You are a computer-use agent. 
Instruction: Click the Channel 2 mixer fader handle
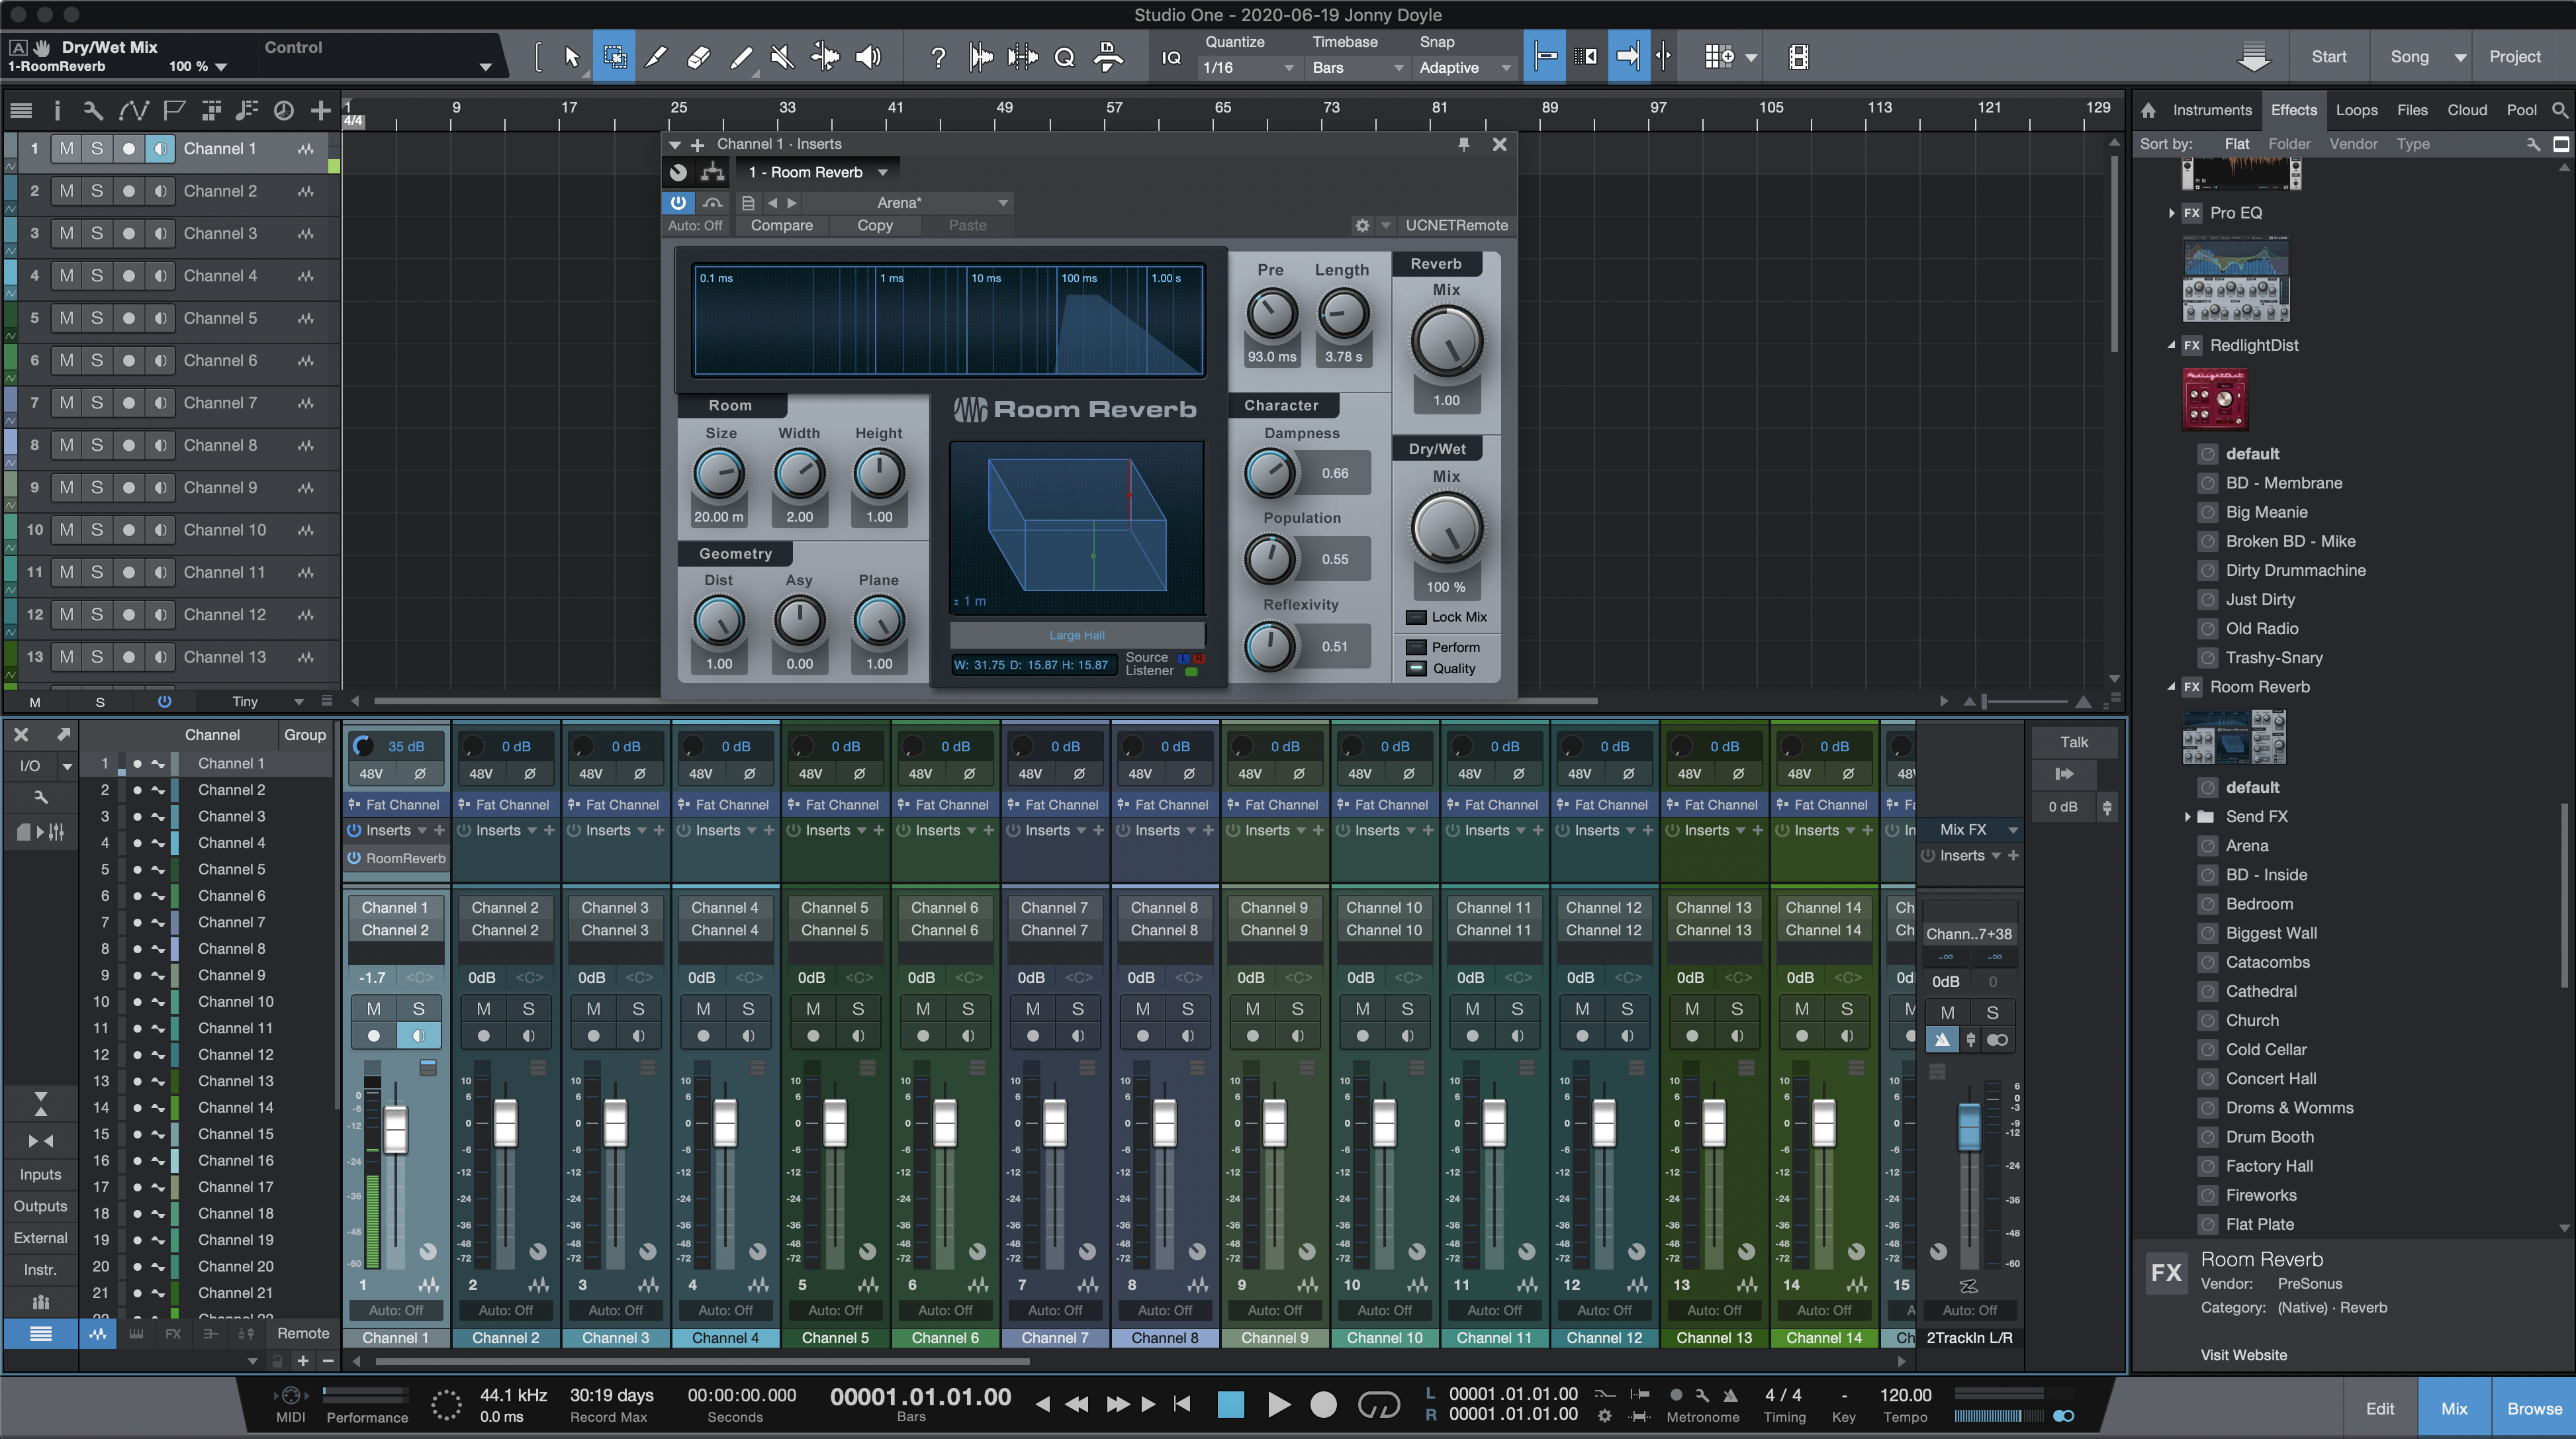(506, 1123)
